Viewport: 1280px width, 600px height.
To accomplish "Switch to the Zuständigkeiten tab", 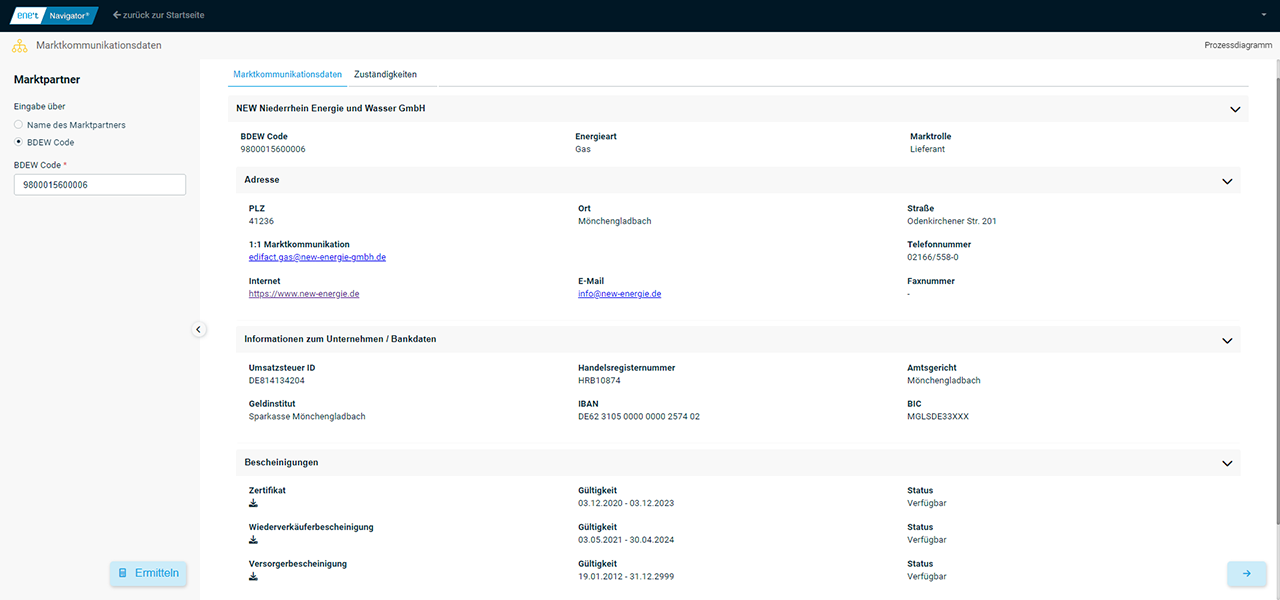I will pos(385,75).
